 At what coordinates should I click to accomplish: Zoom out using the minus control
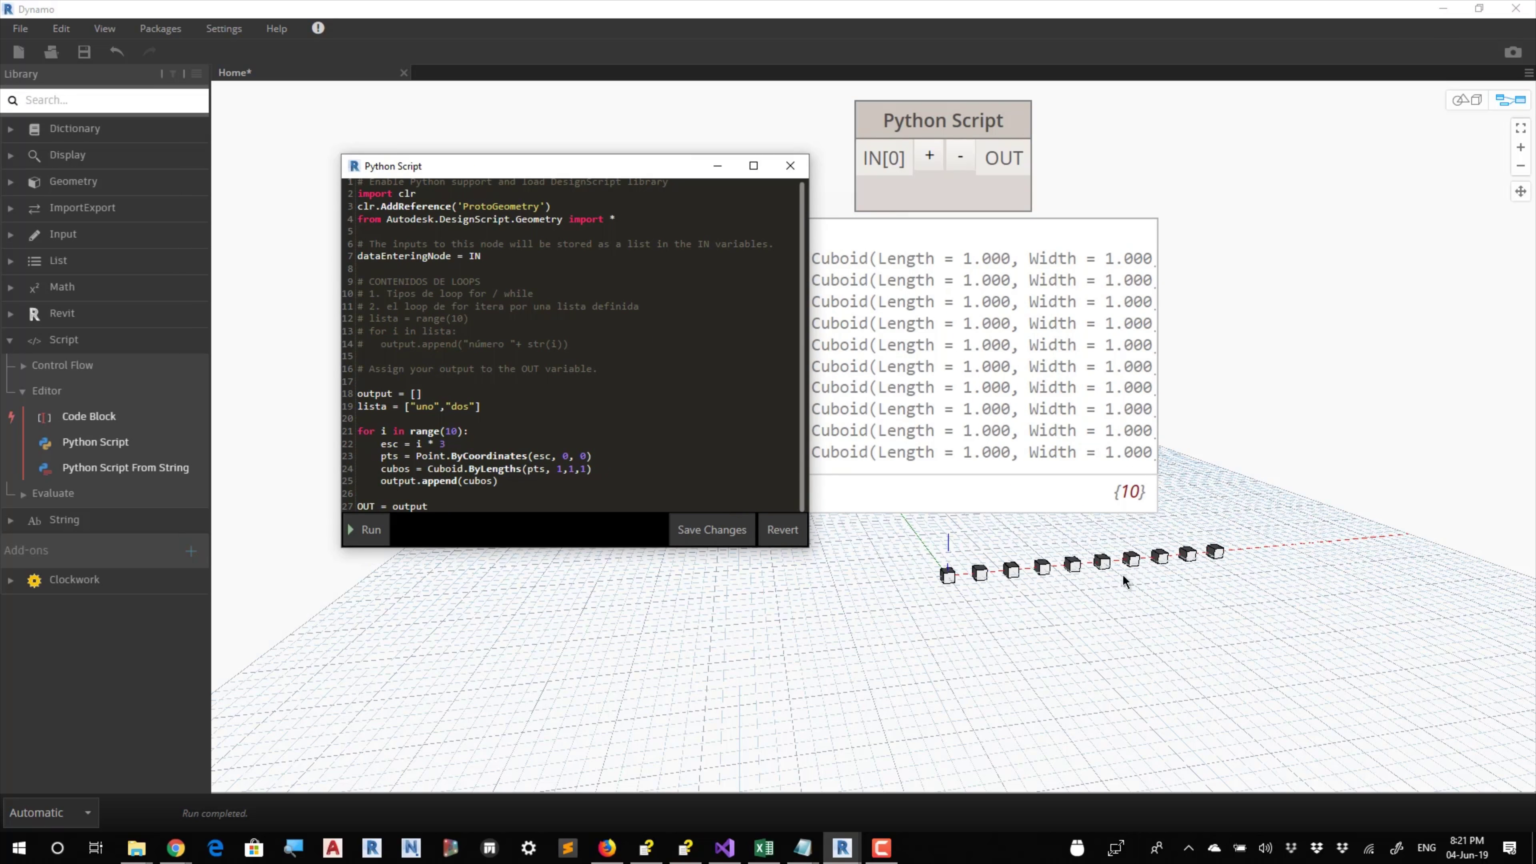(1520, 166)
